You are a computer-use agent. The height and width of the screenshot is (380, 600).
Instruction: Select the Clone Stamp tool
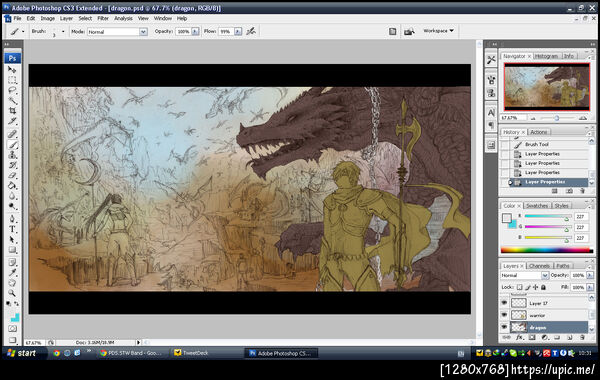tap(12, 155)
